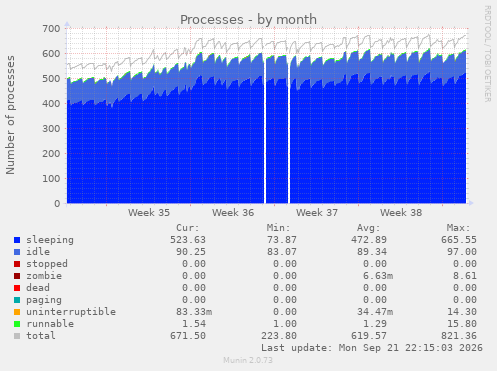Viewport: 497px width, 371px height.
Task: Click total average value 619.57
Action: [x=369, y=336]
